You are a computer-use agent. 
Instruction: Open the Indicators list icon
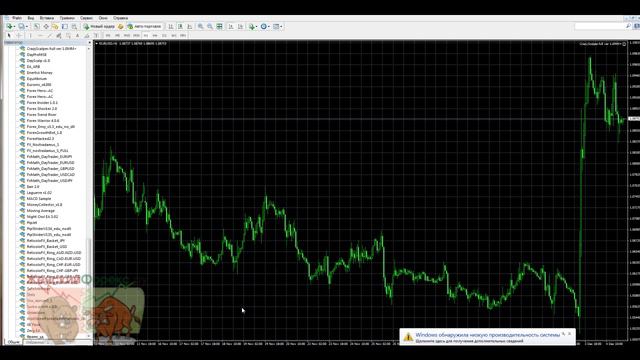(251, 27)
